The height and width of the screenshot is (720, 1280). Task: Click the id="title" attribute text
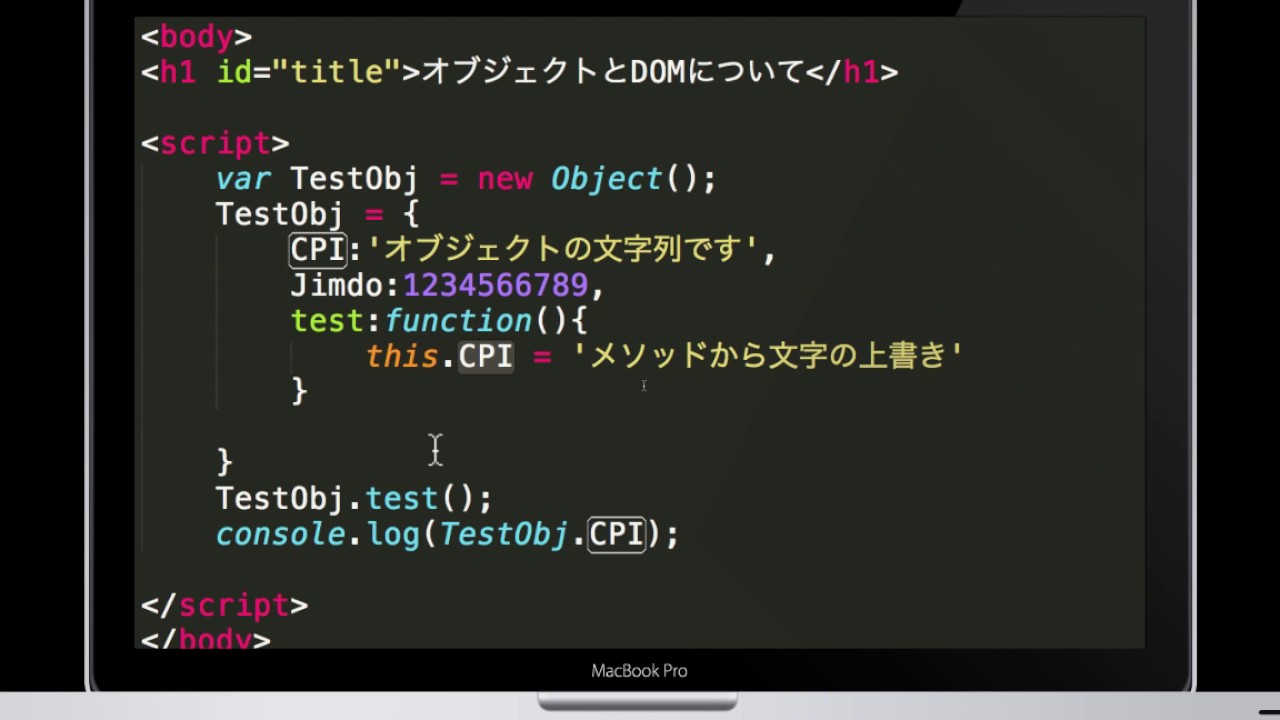pos(309,72)
